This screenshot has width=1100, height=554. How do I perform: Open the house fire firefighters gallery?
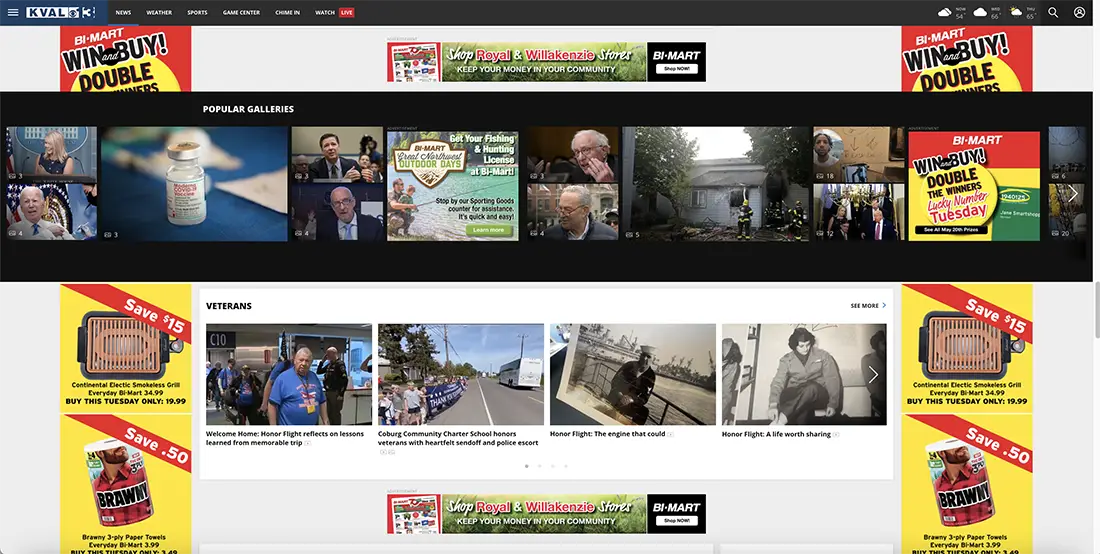pyautogui.click(x=716, y=184)
